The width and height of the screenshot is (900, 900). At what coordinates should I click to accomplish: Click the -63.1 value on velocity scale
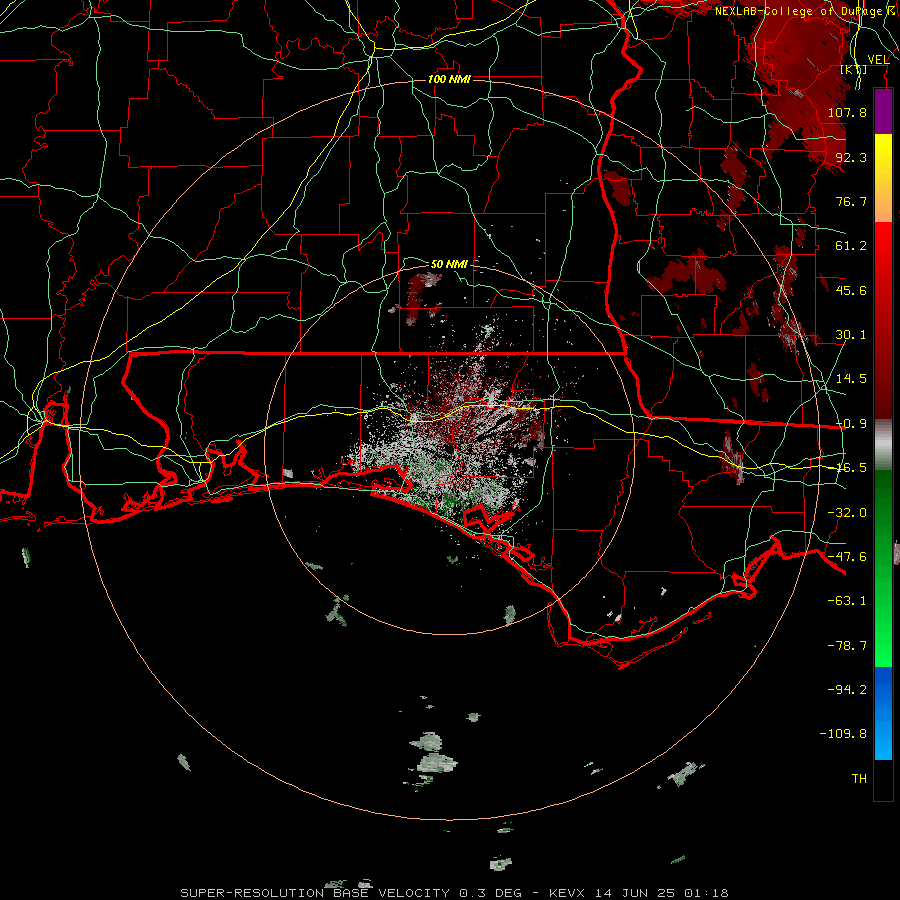847,601
